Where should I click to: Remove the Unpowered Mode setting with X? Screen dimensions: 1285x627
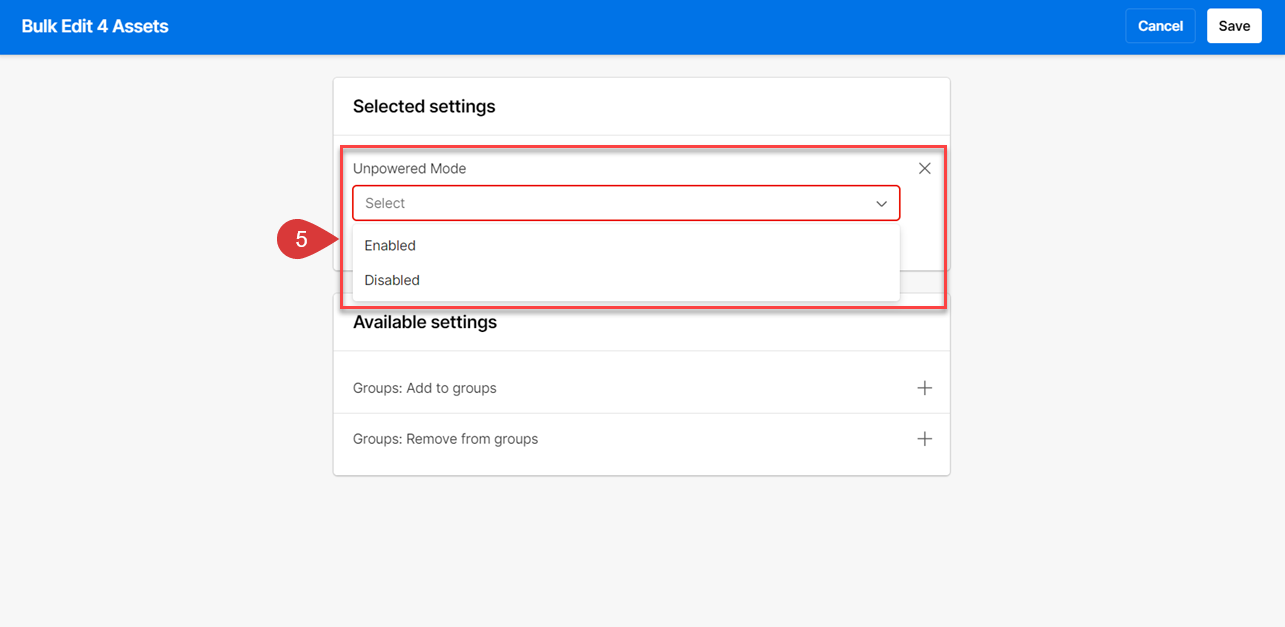(x=925, y=168)
